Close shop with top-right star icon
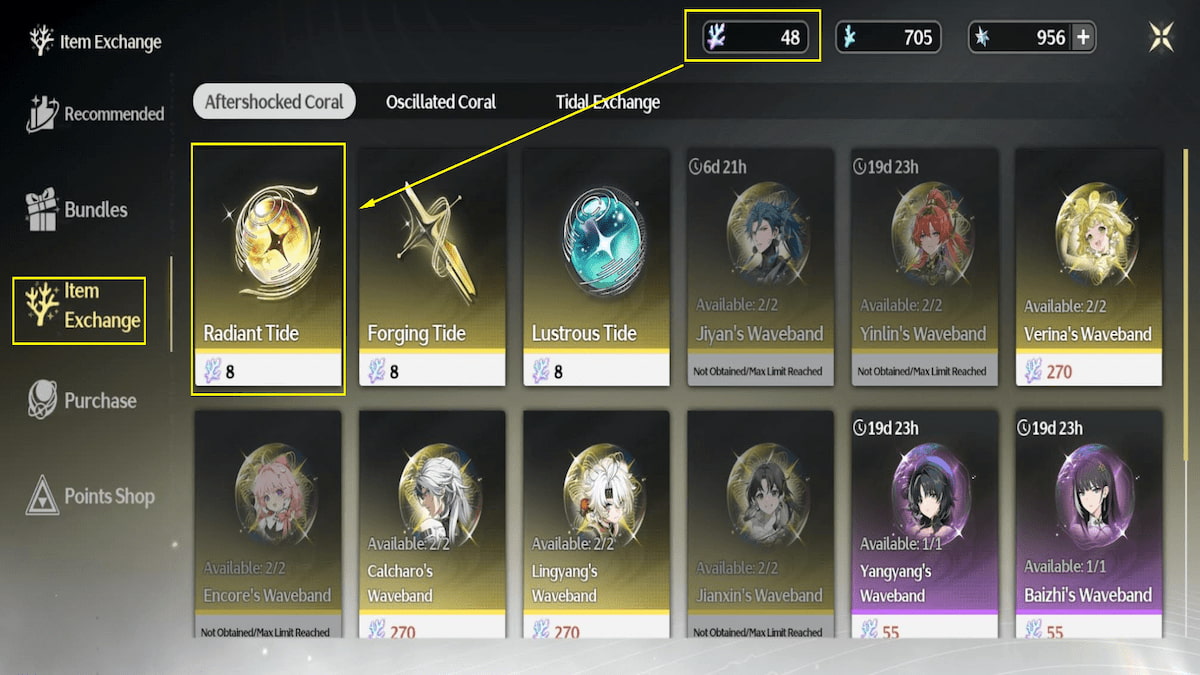Screen dimensions: 1200x675 coord(1162,38)
